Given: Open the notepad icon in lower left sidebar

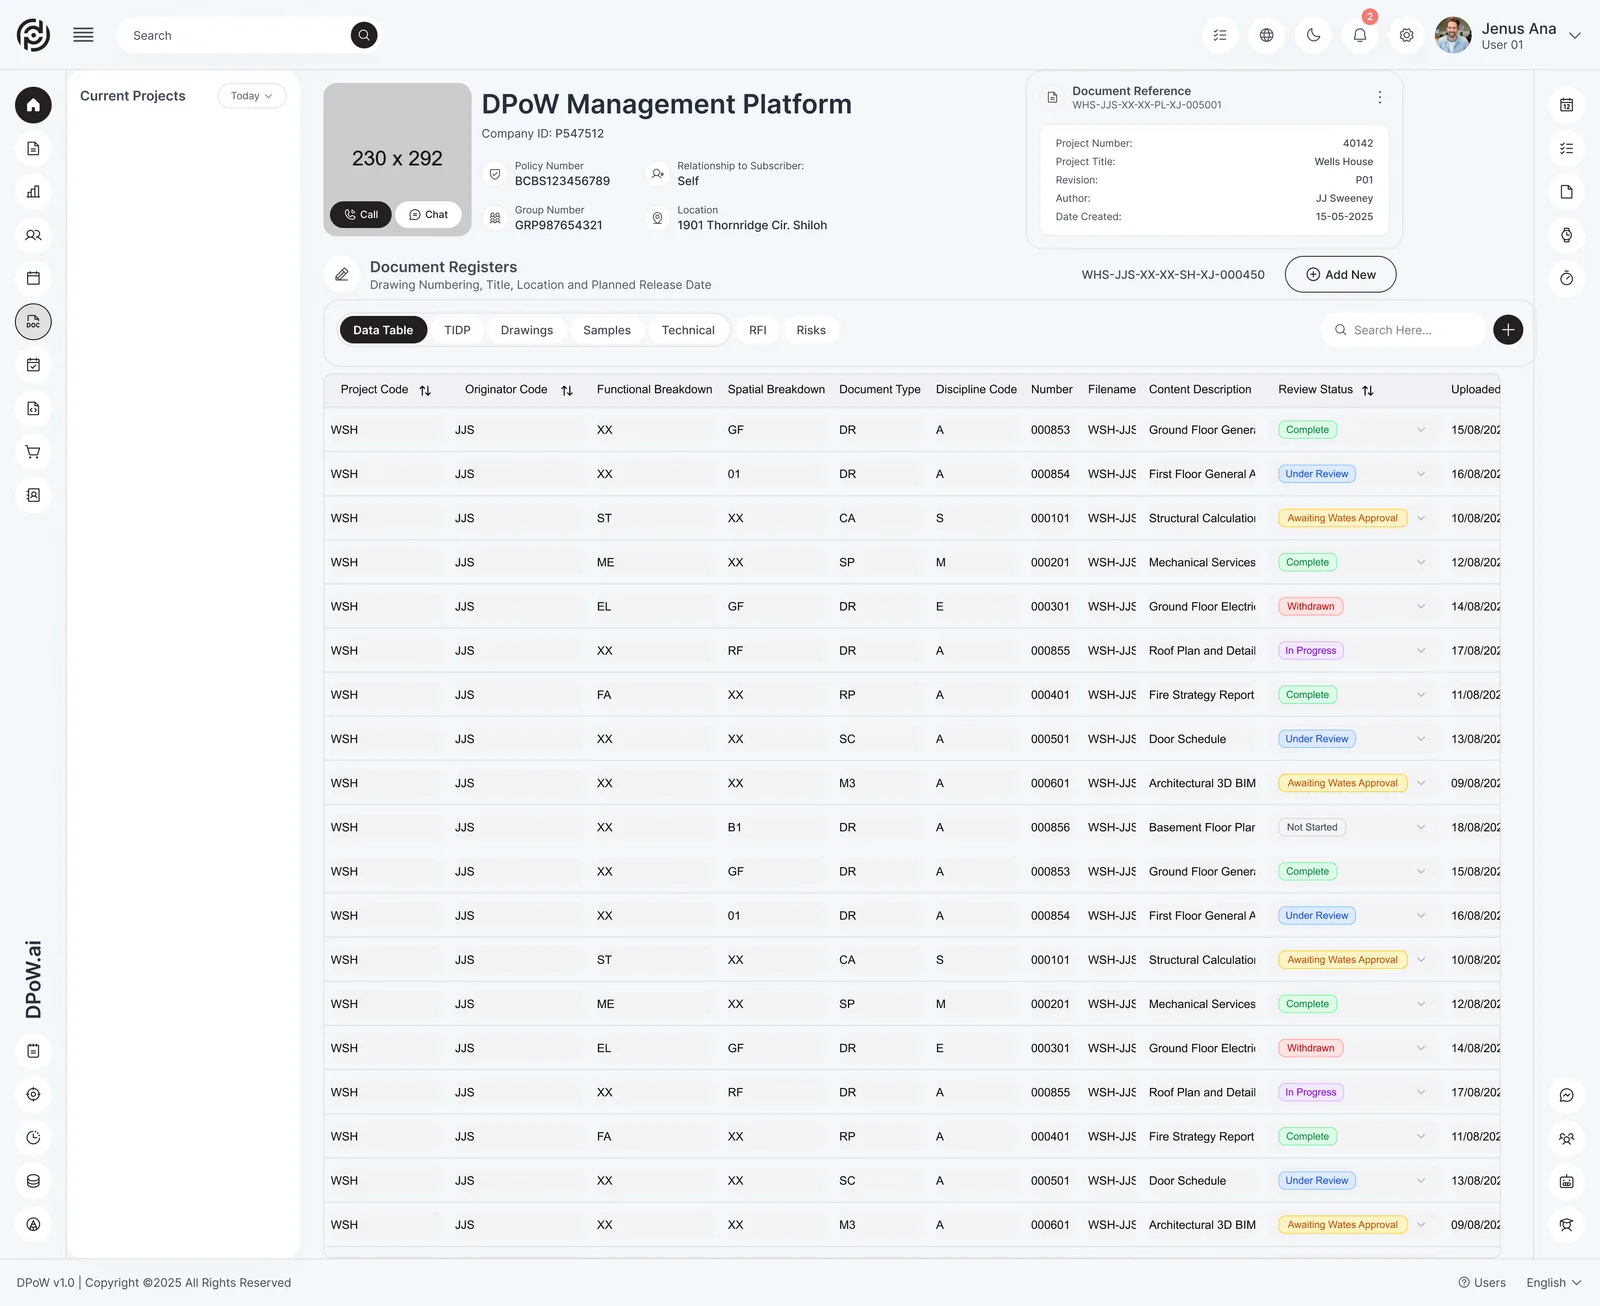Looking at the screenshot, I should [x=33, y=1051].
